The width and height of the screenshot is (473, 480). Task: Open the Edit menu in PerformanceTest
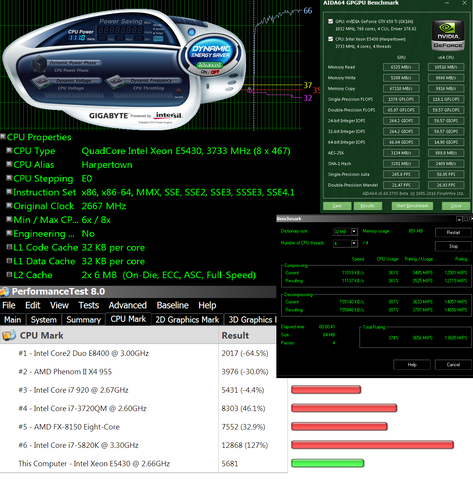pyautogui.click(x=32, y=305)
